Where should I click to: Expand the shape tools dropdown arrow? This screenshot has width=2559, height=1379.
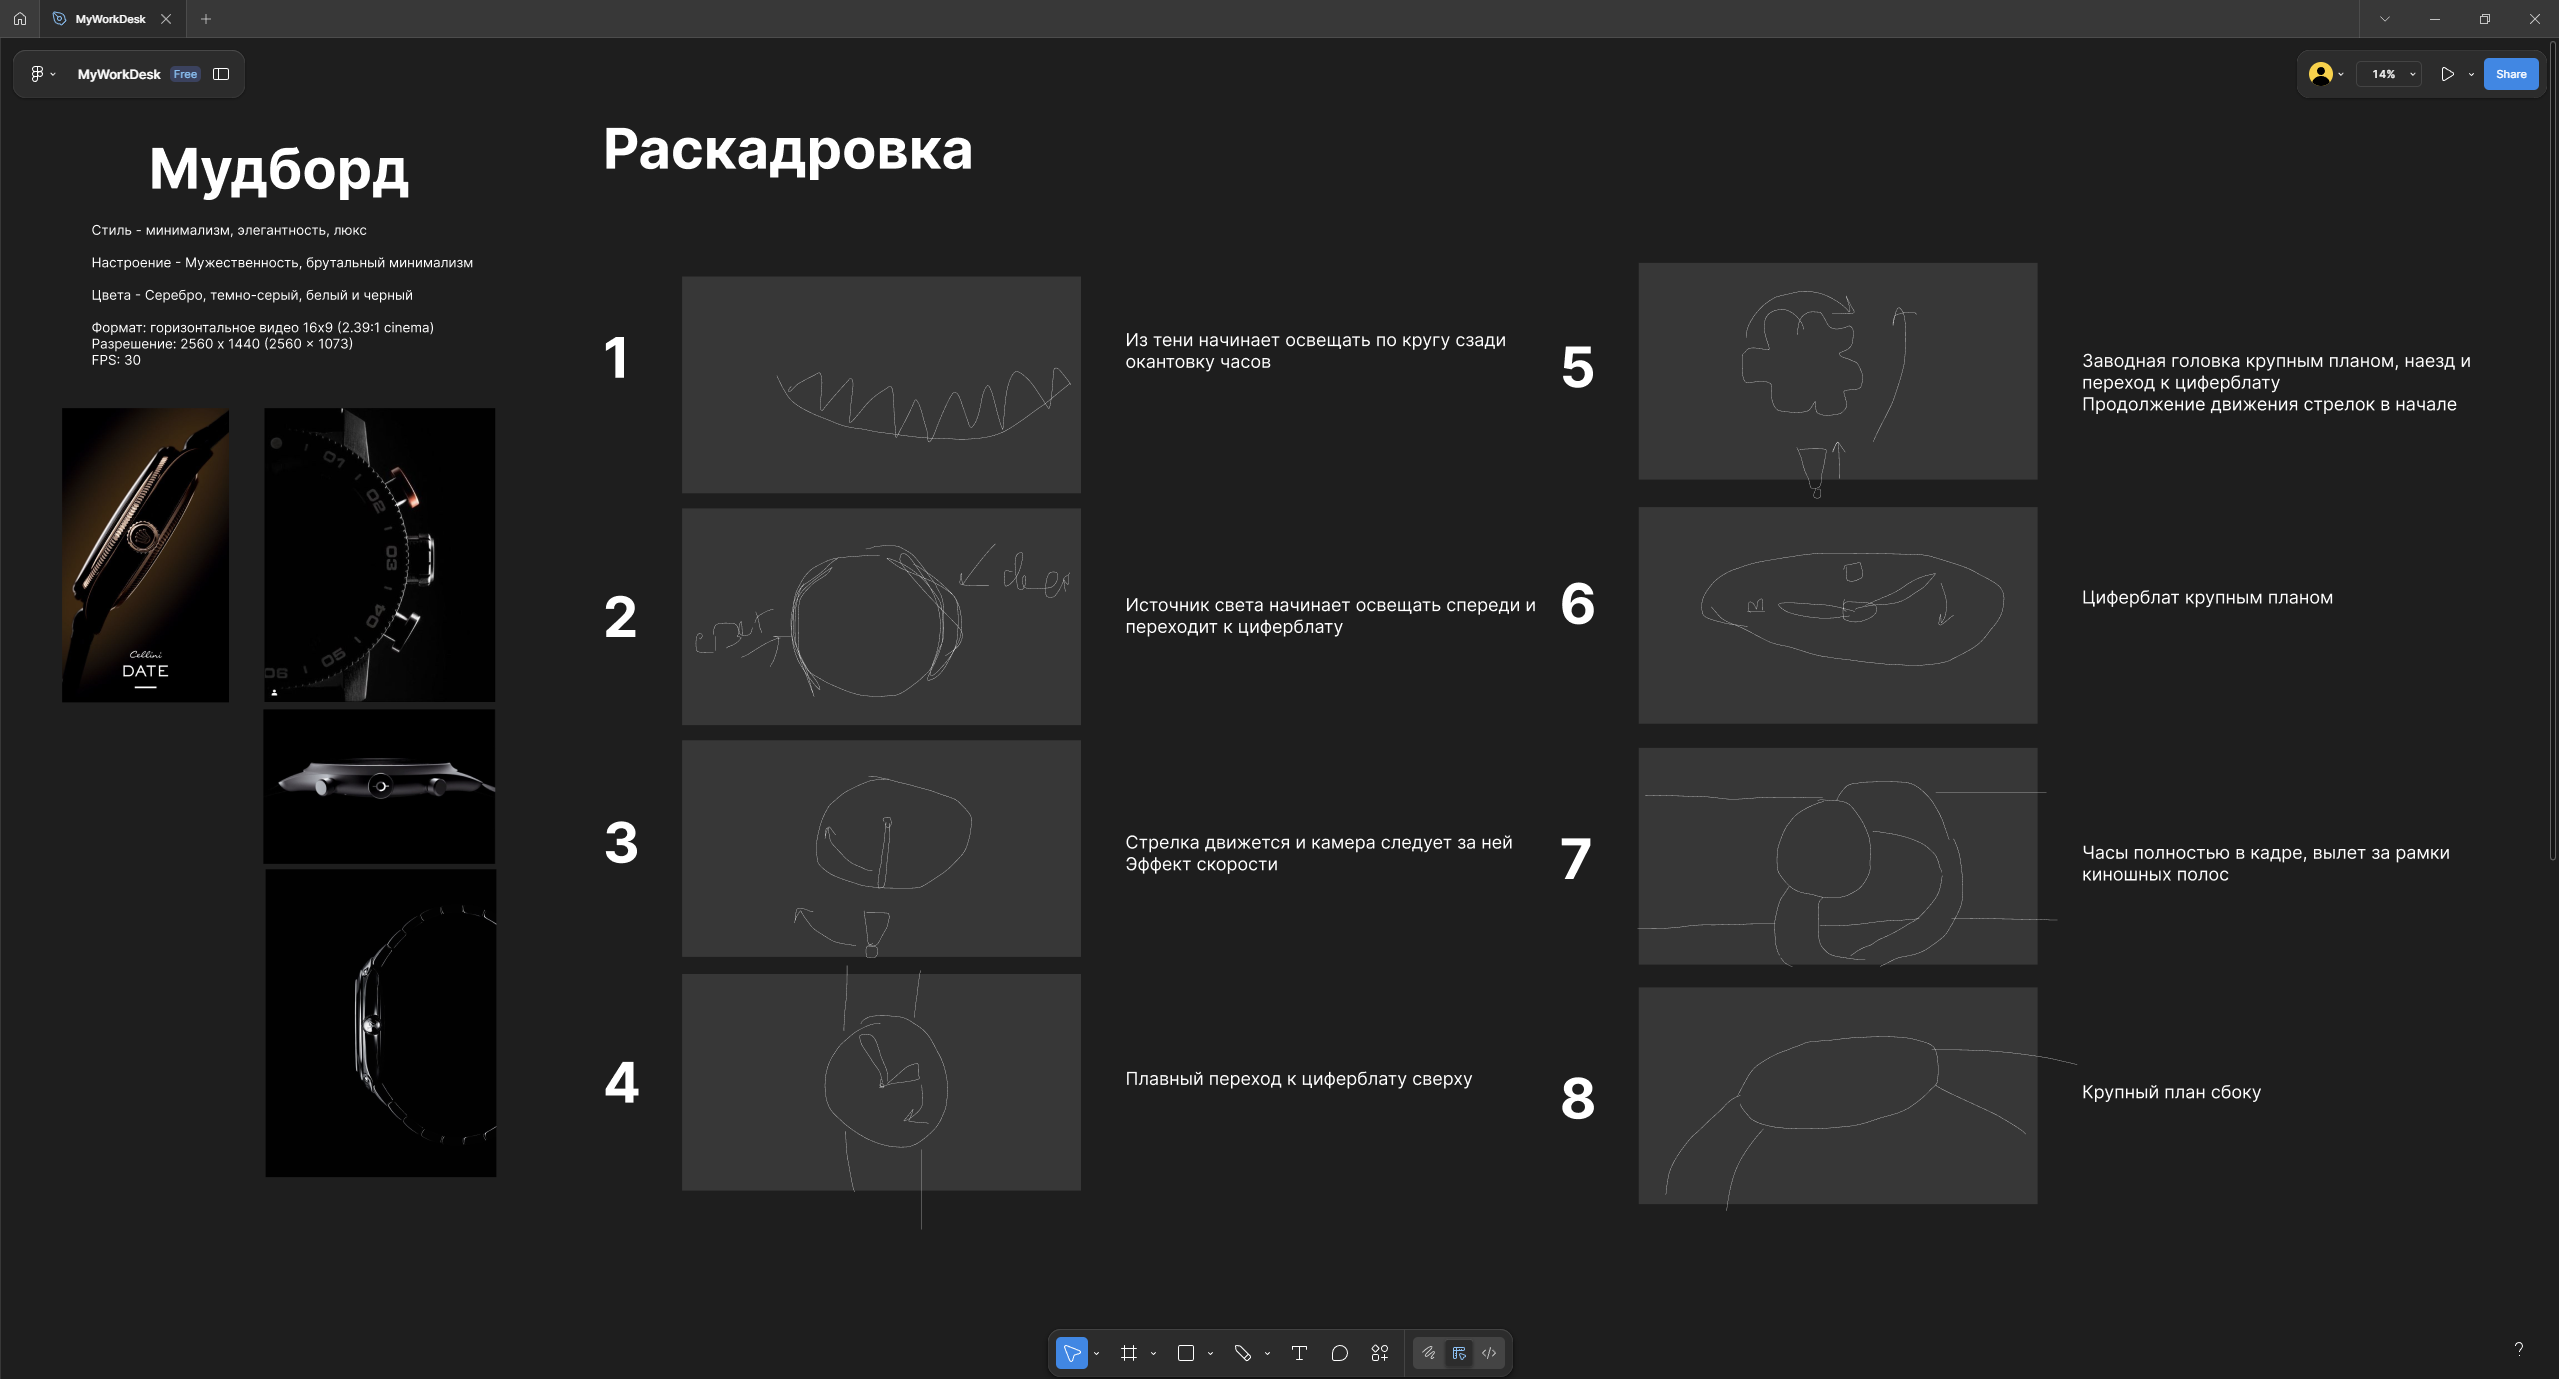tap(1210, 1354)
